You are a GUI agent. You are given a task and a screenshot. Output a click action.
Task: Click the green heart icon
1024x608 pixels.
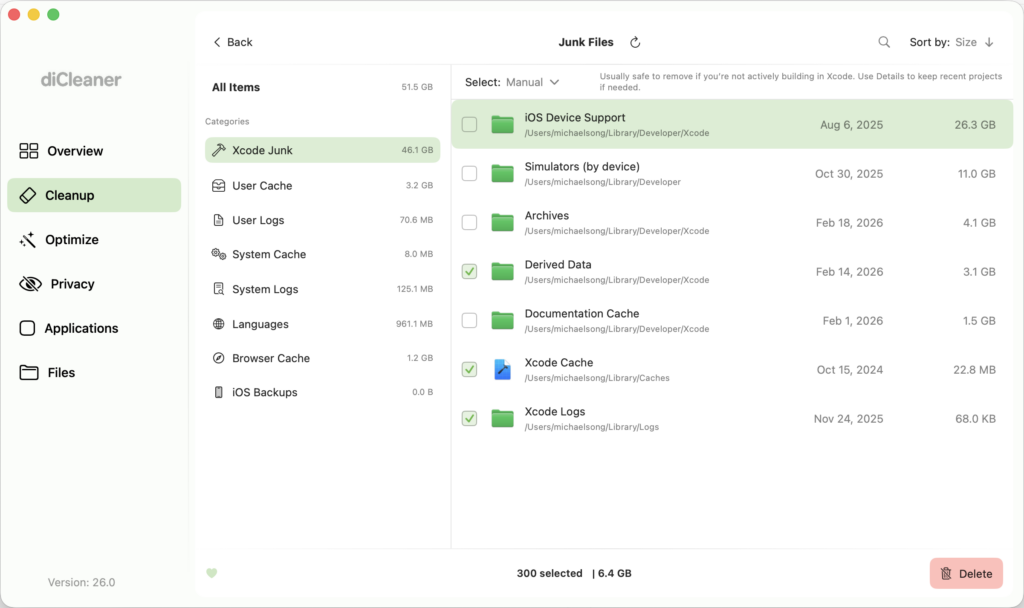[211, 573]
